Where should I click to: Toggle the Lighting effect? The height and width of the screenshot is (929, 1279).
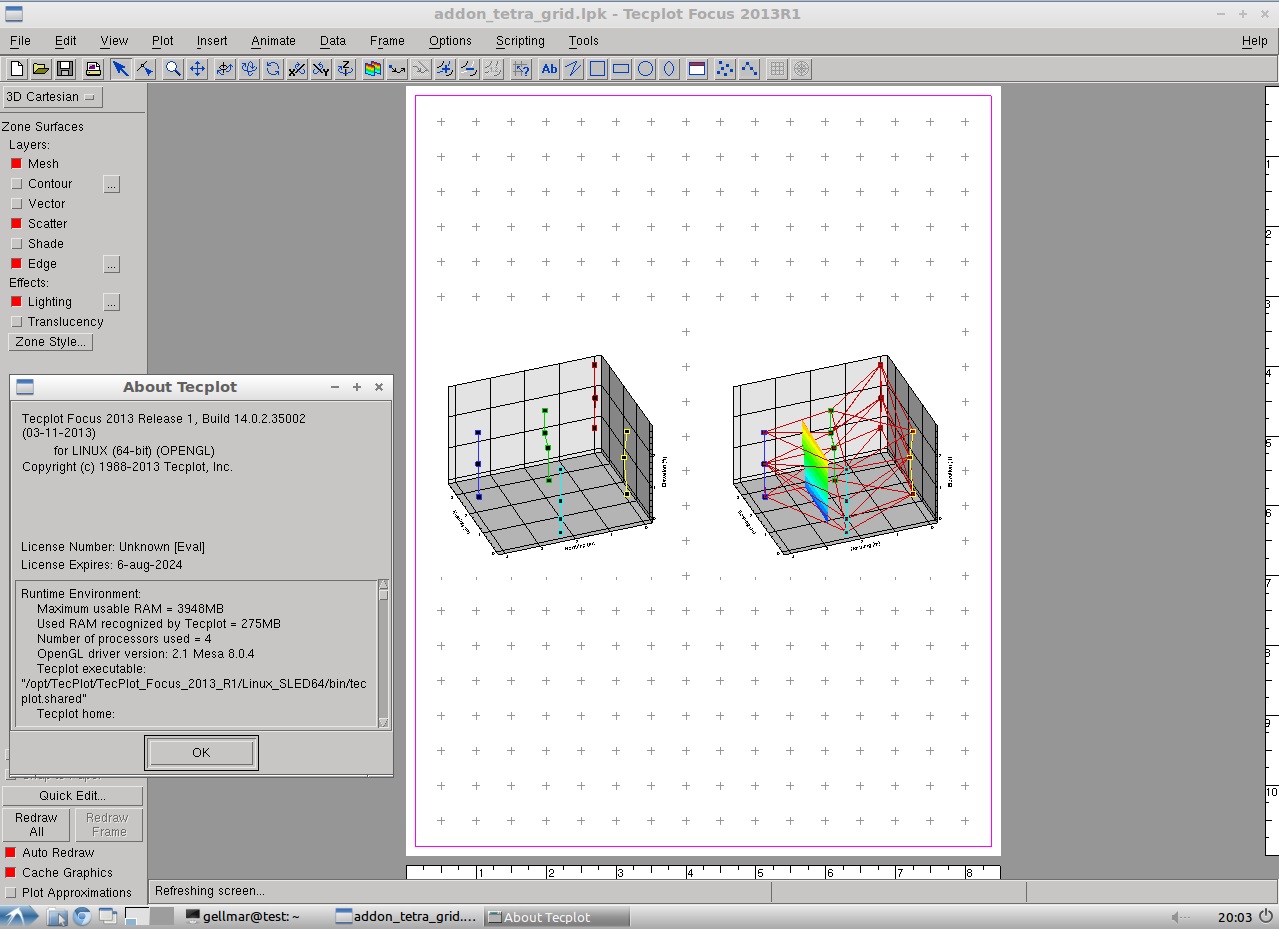(x=16, y=302)
